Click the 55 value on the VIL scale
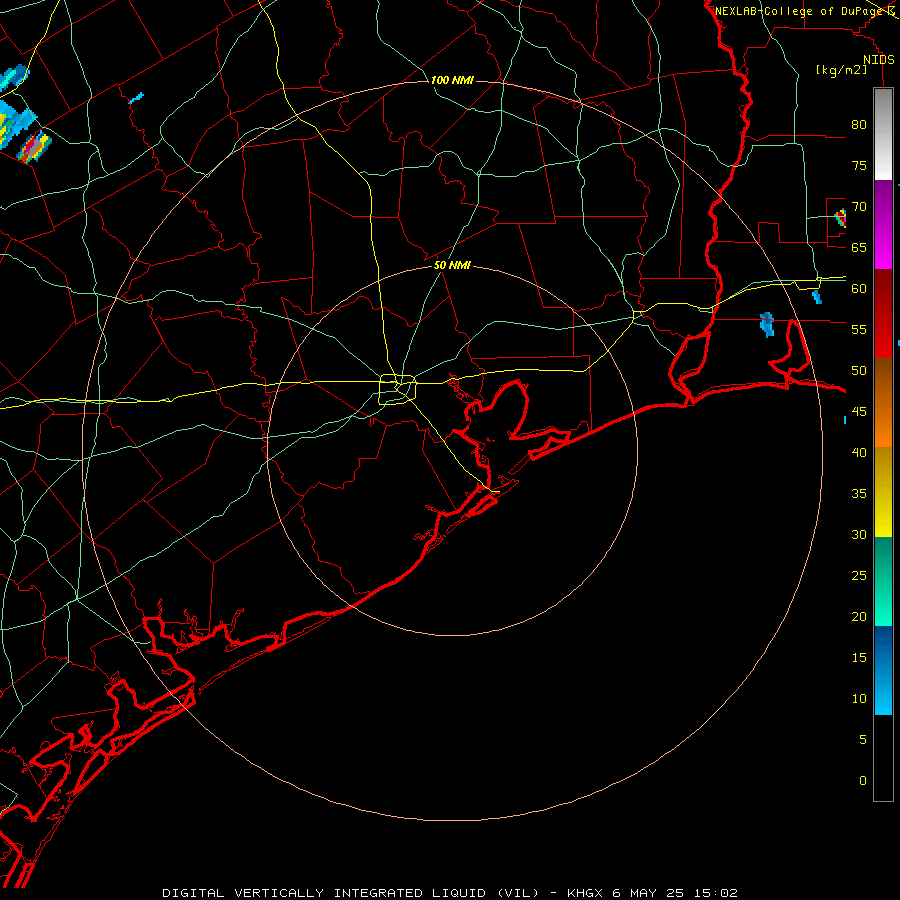 click(x=859, y=330)
